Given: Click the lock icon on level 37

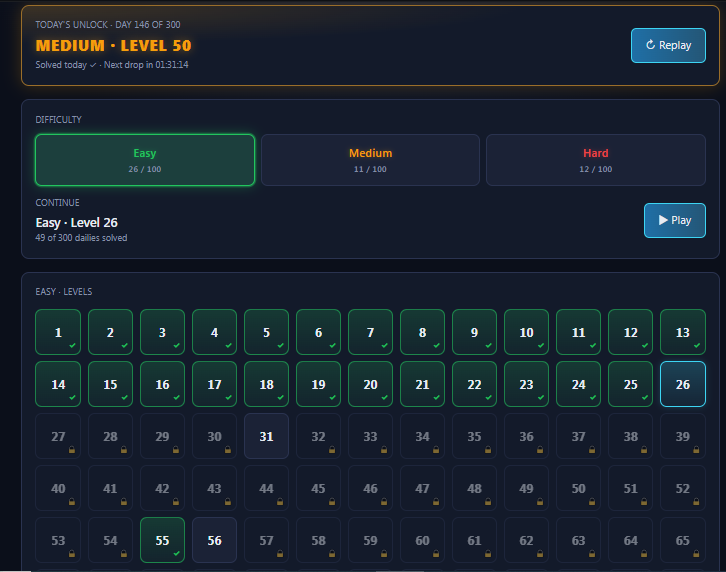Looking at the screenshot, I should (x=592, y=450).
